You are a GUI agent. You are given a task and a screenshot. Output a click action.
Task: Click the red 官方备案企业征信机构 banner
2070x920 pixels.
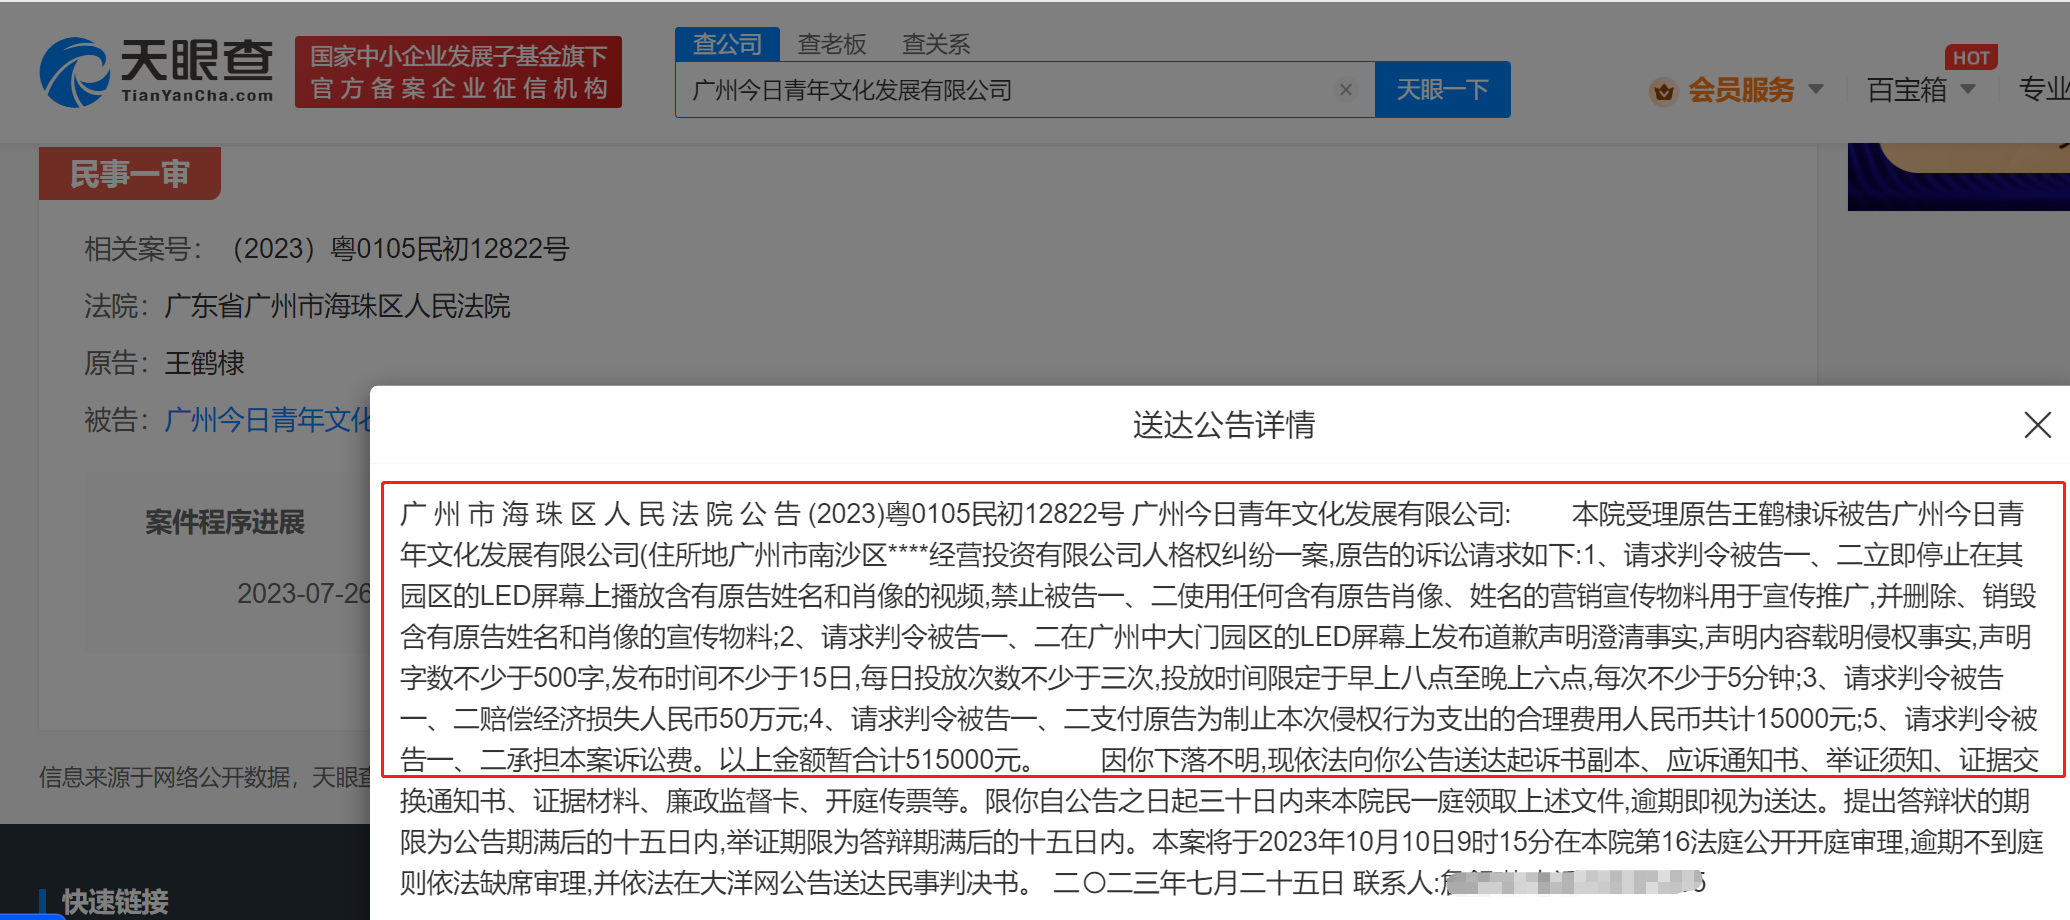pyautogui.click(x=458, y=72)
